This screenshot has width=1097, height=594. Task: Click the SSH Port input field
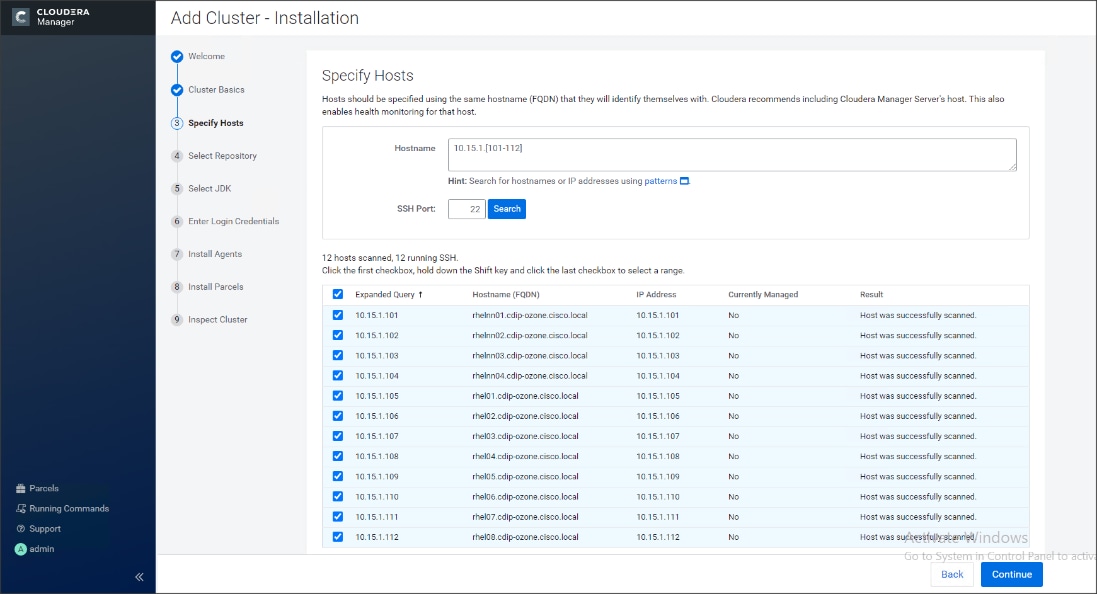point(466,209)
